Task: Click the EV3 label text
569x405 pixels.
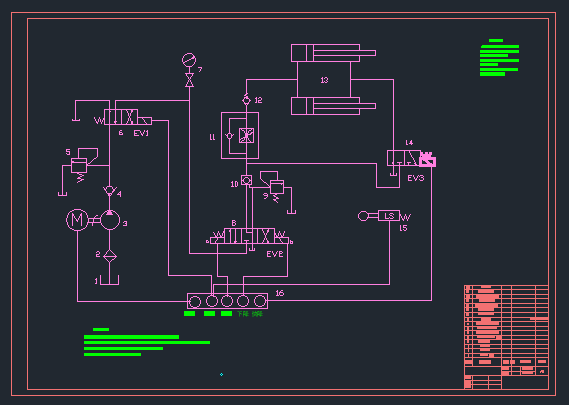Action: (x=416, y=178)
